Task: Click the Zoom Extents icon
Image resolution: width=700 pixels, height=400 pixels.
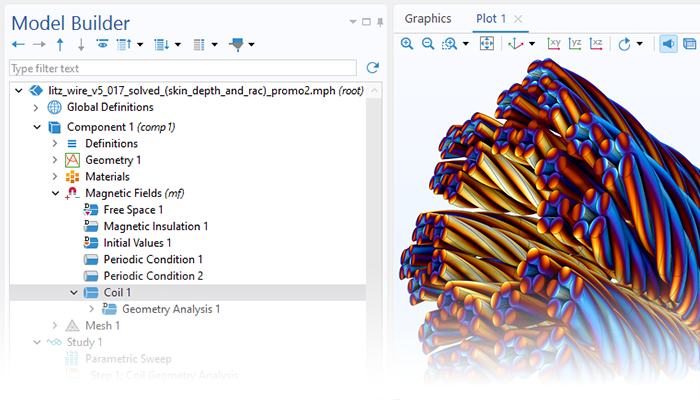Action: 487,44
